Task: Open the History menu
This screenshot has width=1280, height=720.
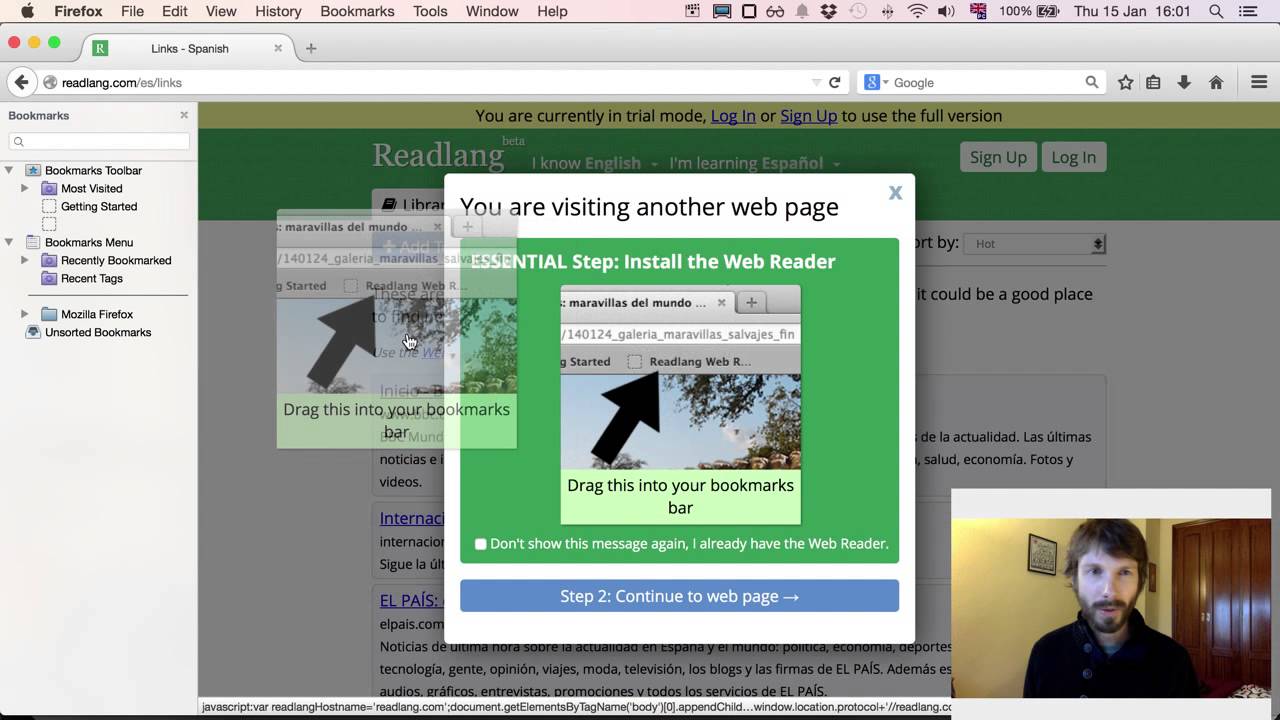Action: click(277, 11)
